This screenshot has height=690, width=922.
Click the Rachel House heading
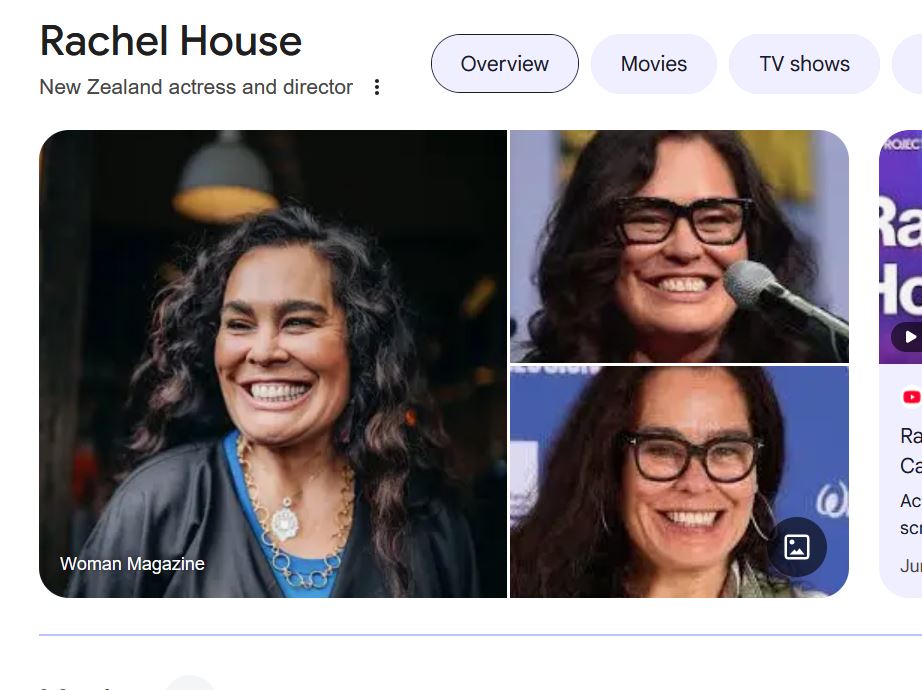pos(171,41)
